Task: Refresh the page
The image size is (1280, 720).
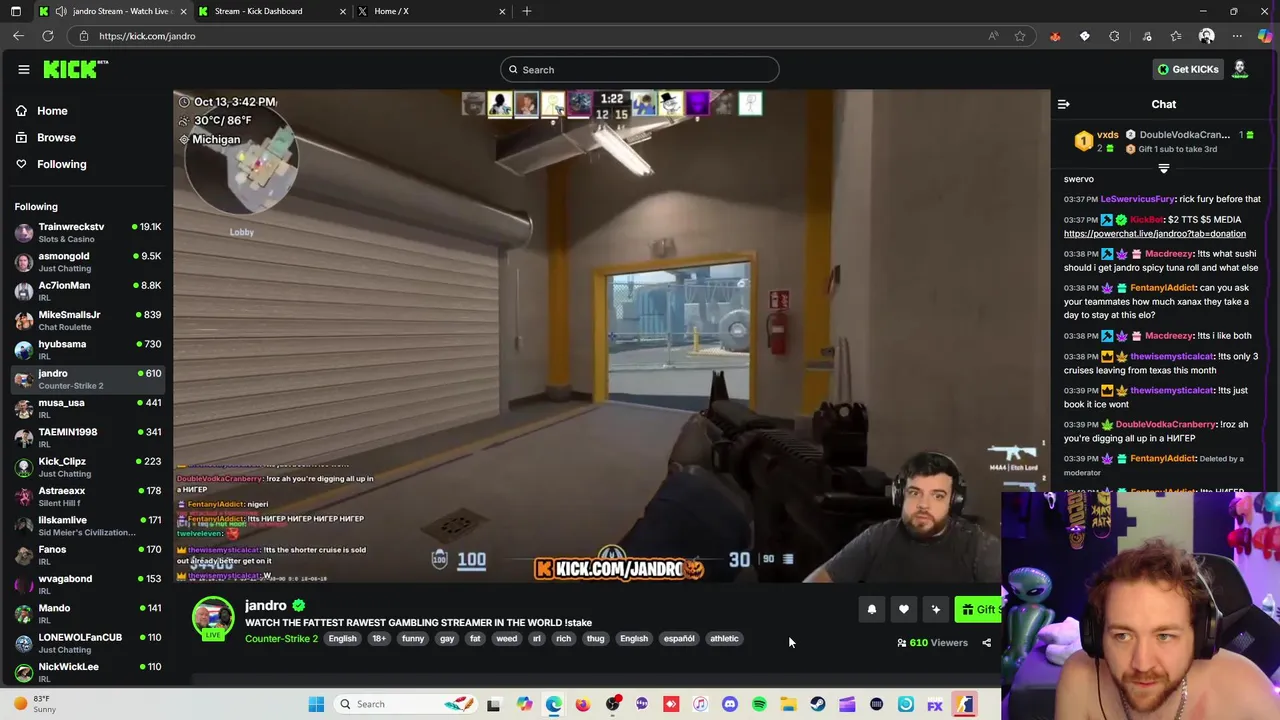Action: [x=47, y=36]
